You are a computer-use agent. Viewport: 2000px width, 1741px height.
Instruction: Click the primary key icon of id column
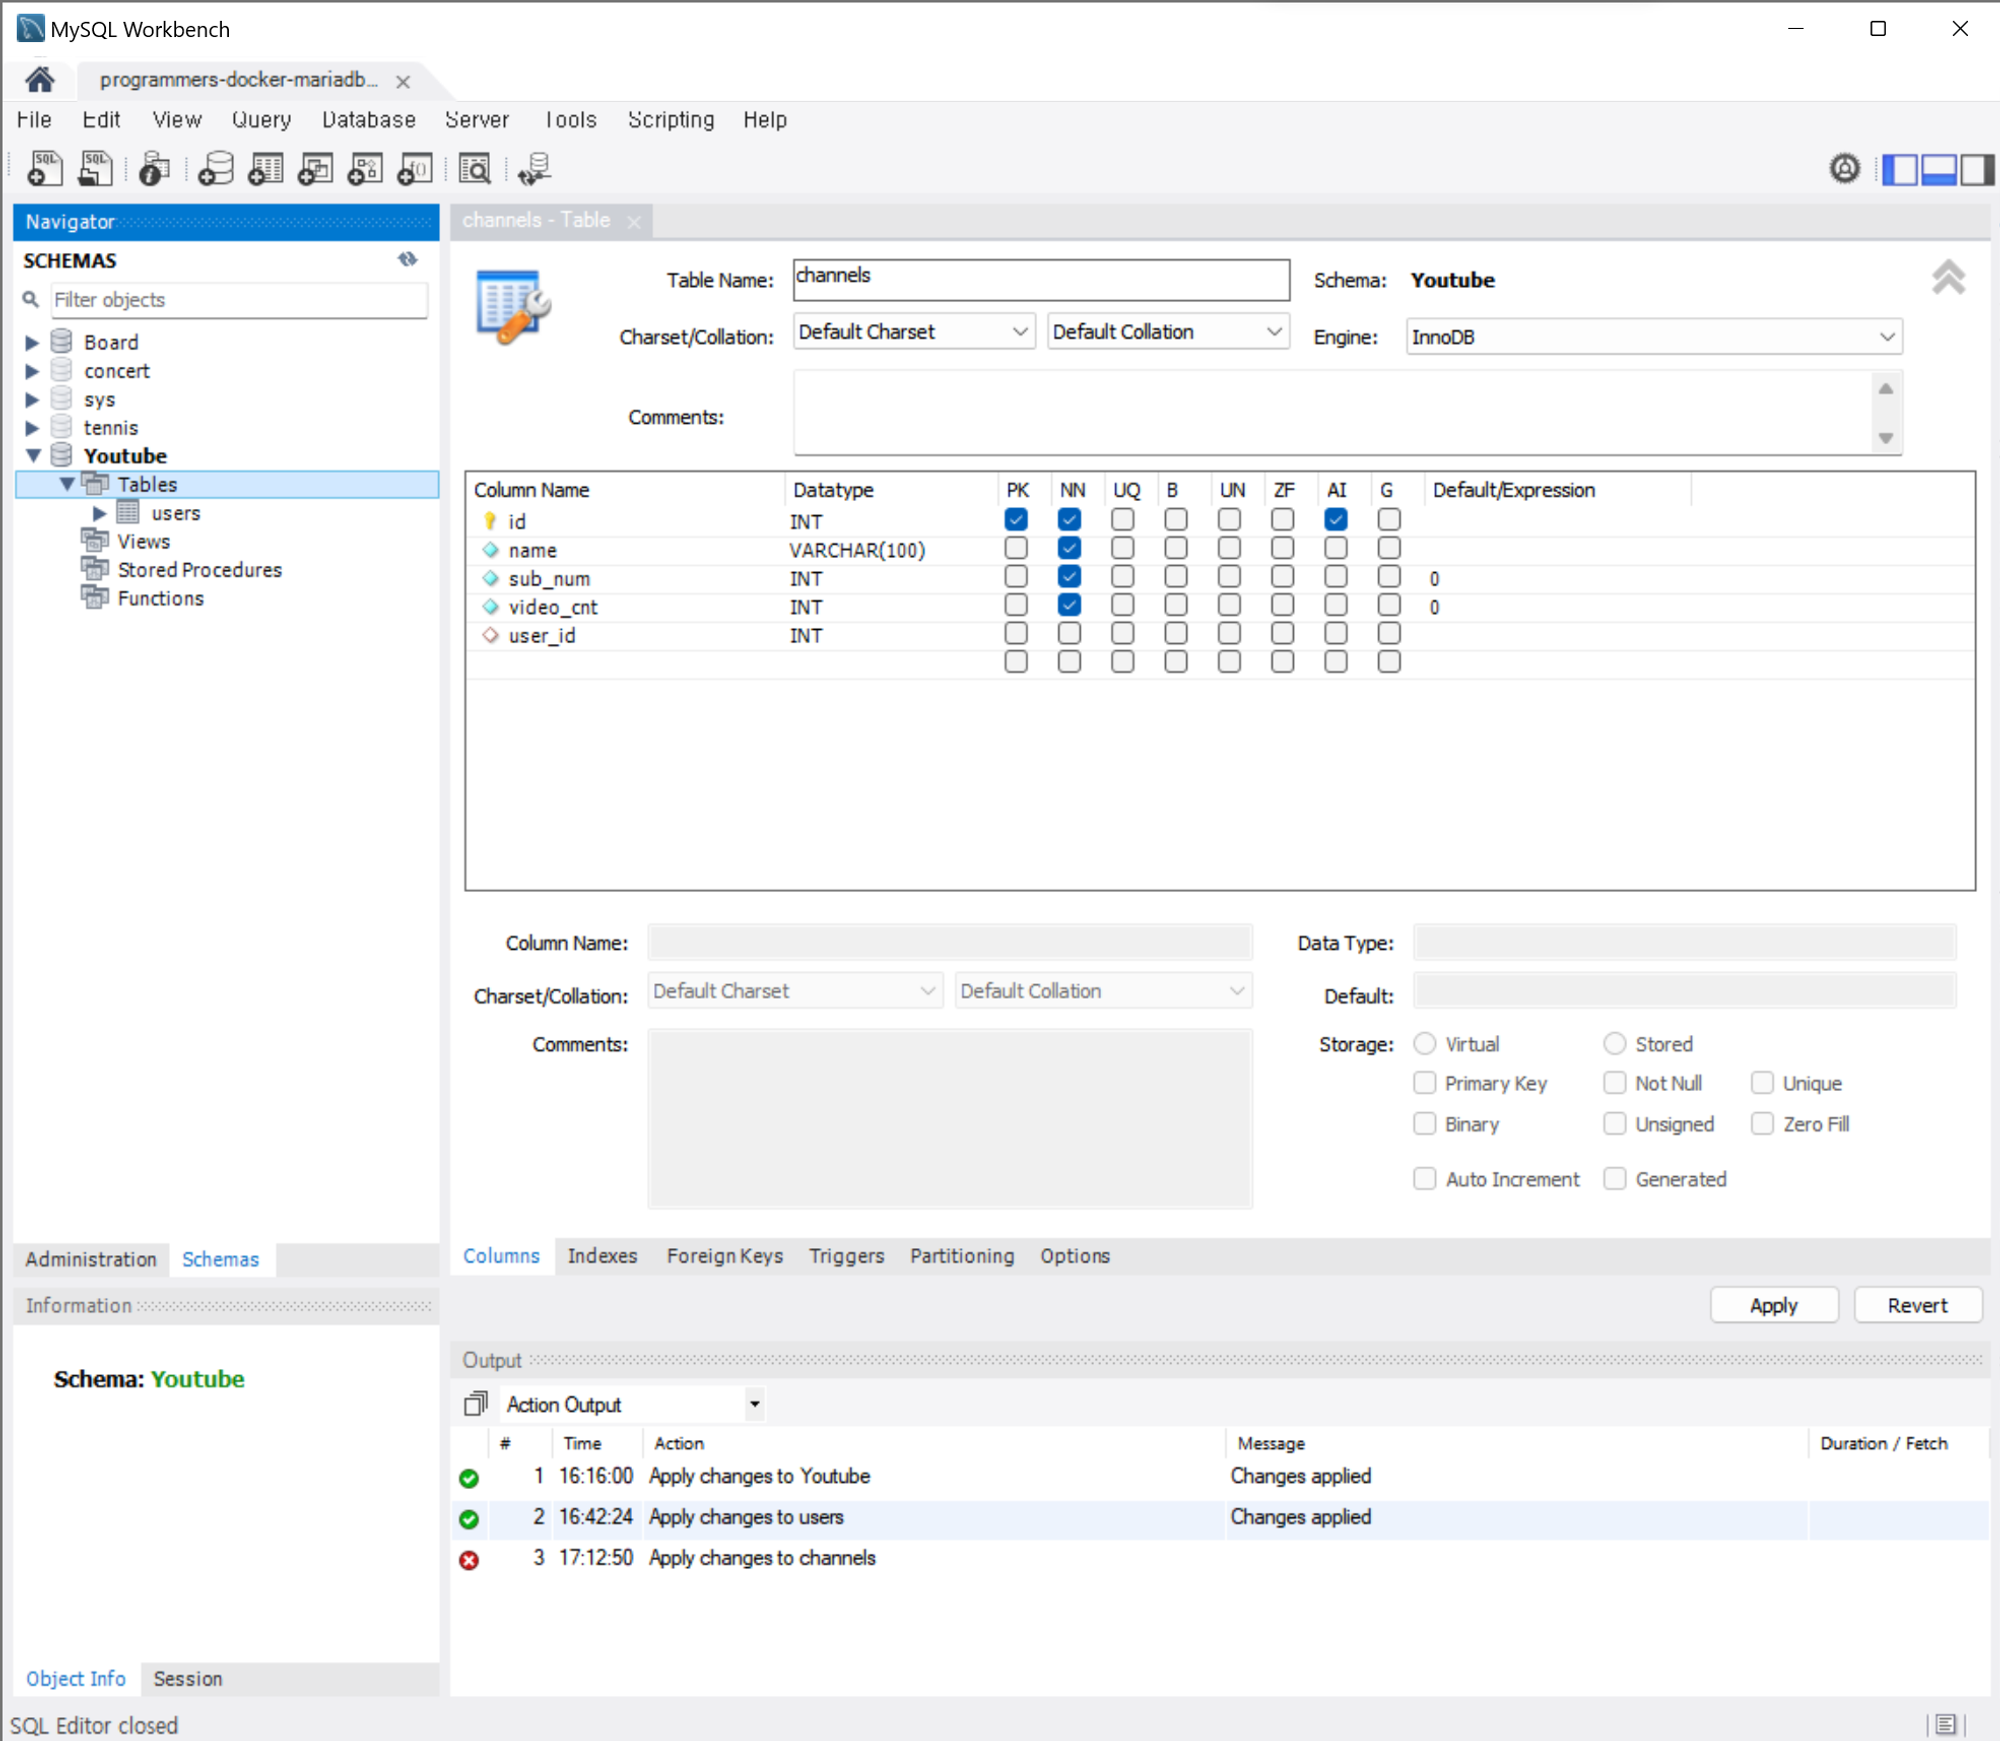coord(490,521)
